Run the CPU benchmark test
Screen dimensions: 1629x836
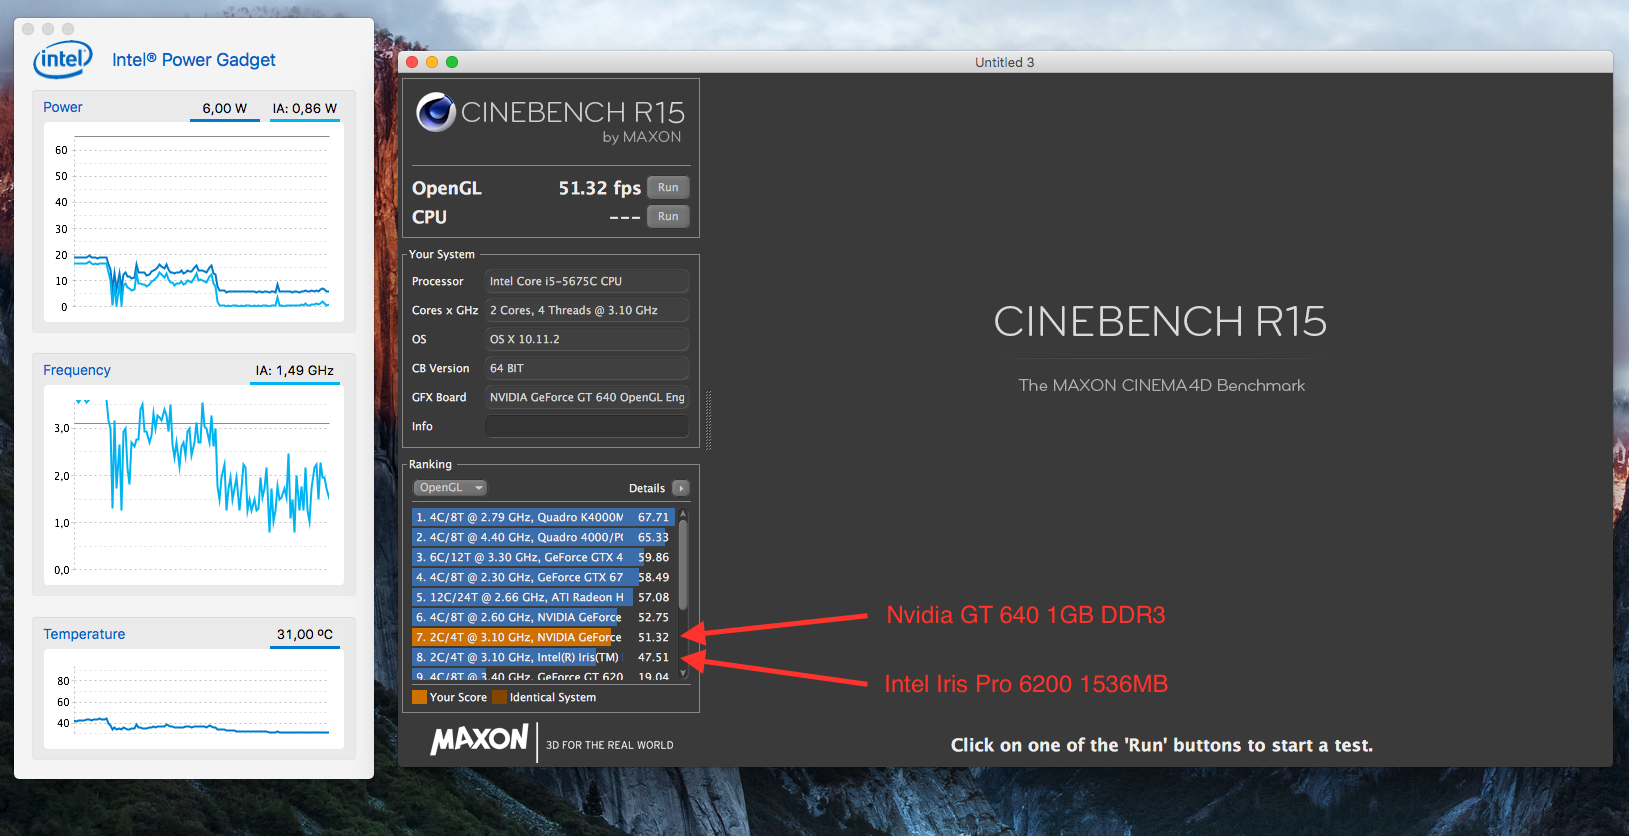pyautogui.click(x=668, y=217)
